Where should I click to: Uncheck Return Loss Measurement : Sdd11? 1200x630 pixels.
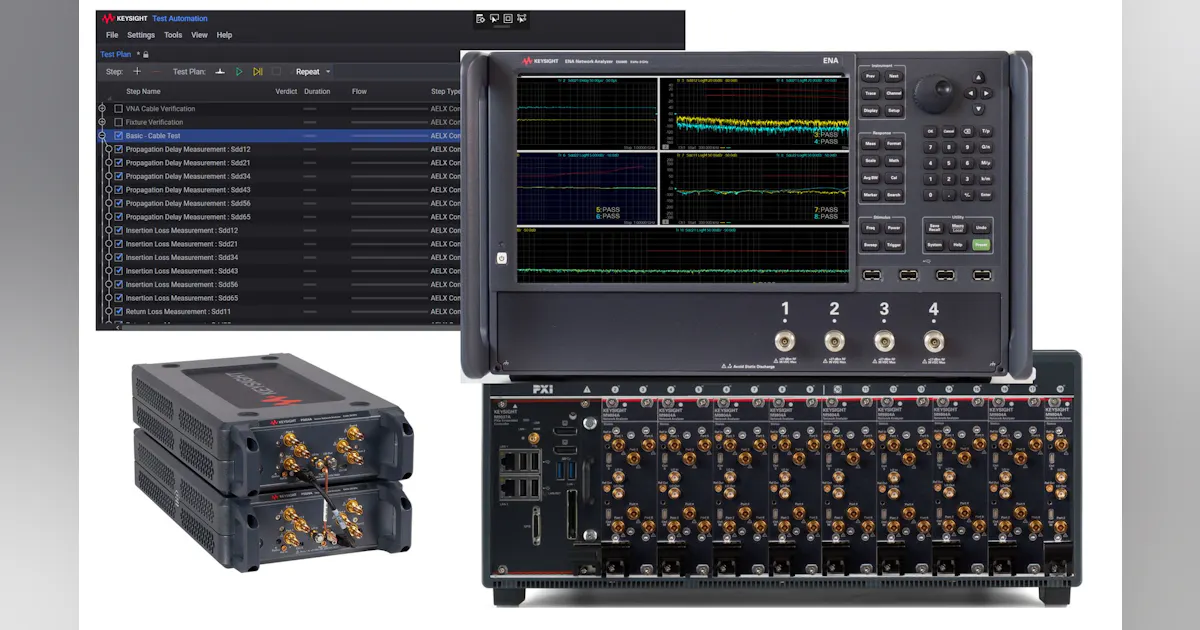pyautogui.click(x=119, y=312)
